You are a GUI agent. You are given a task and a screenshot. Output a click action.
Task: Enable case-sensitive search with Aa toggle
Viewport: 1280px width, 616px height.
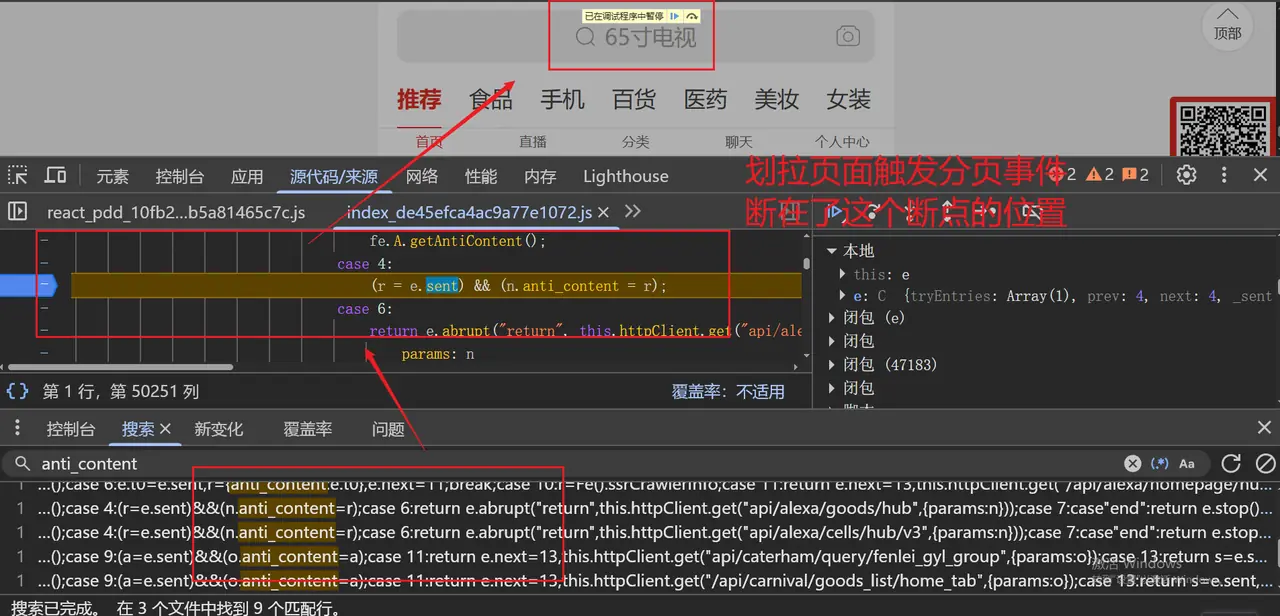coord(1187,463)
